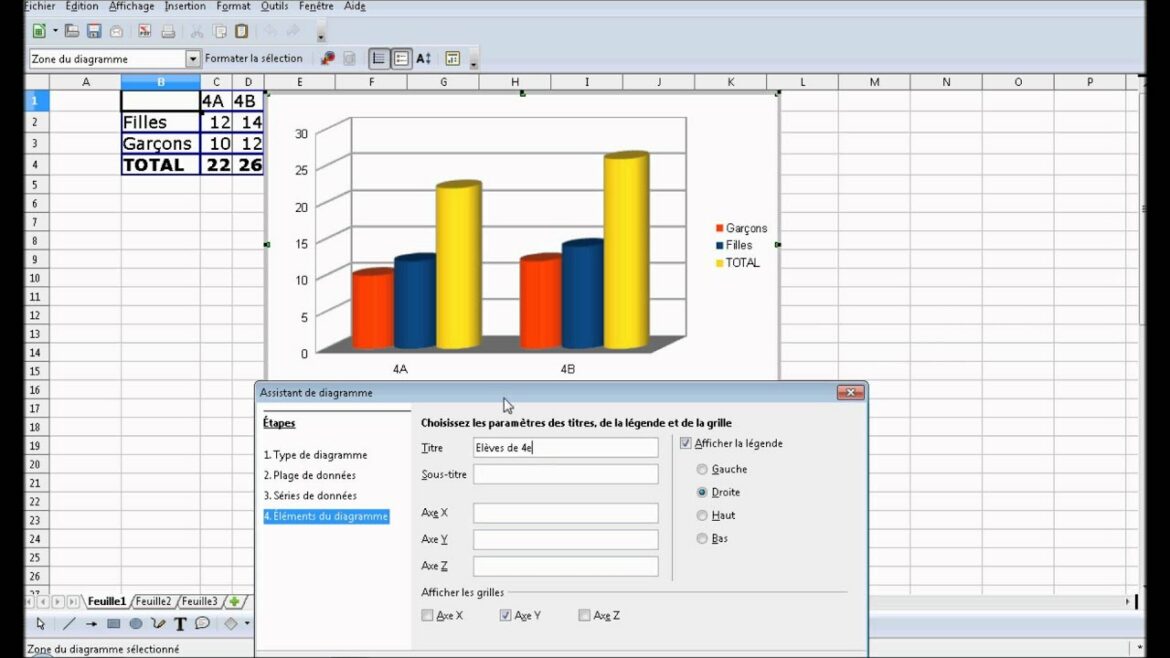Select the Line tool in the drawing toolbar

point(70,623)
